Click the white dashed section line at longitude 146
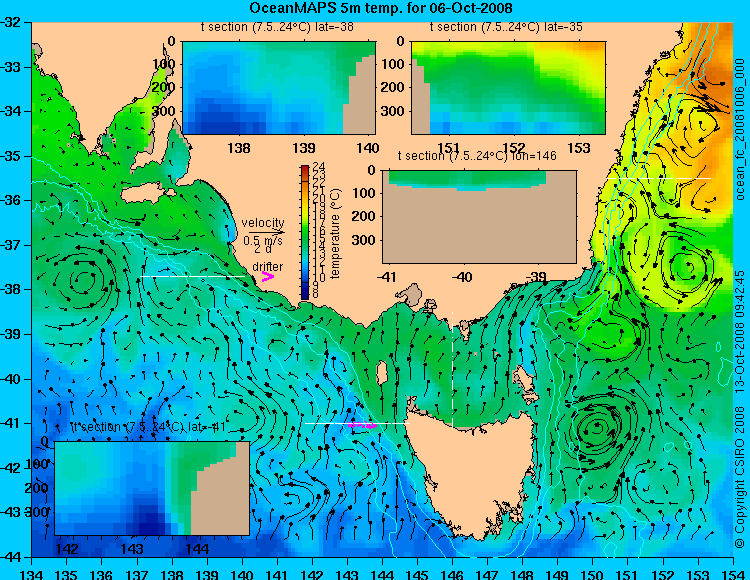Screen dimensions: 750x580 tap(452, 369)
